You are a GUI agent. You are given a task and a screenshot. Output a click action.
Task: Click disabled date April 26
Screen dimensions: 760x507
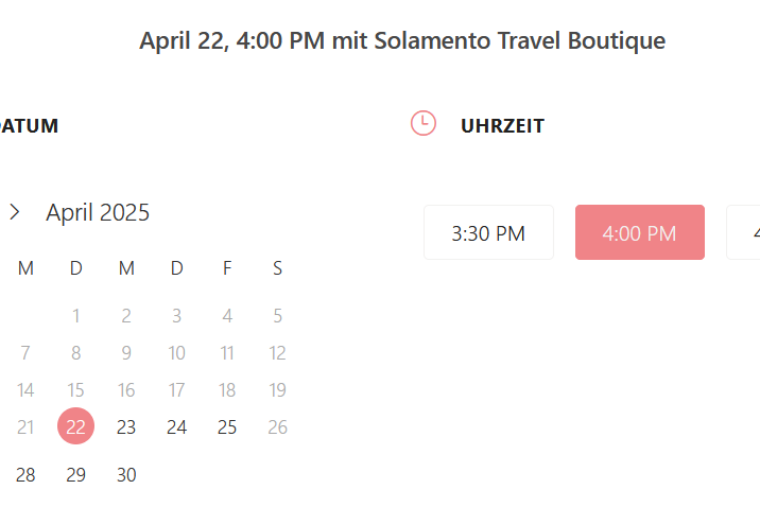[277, 427]
